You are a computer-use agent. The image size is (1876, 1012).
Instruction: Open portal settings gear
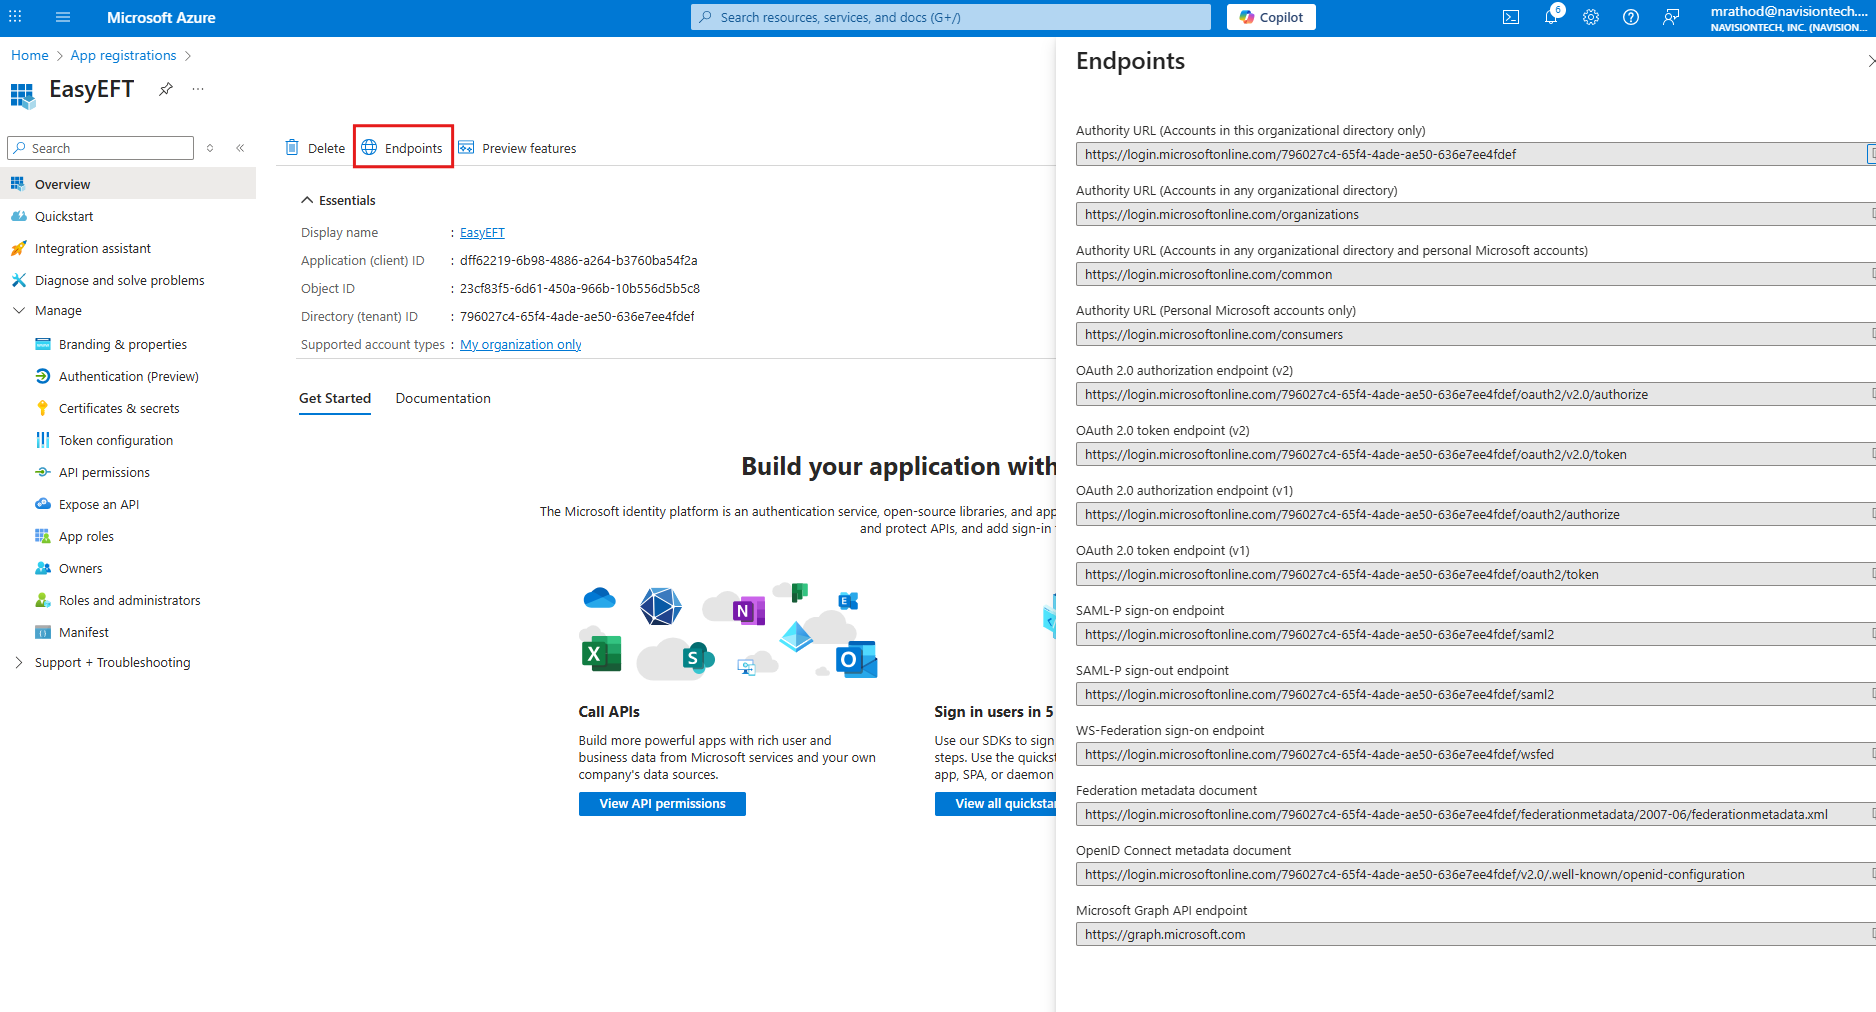(x=1591, y=17)
